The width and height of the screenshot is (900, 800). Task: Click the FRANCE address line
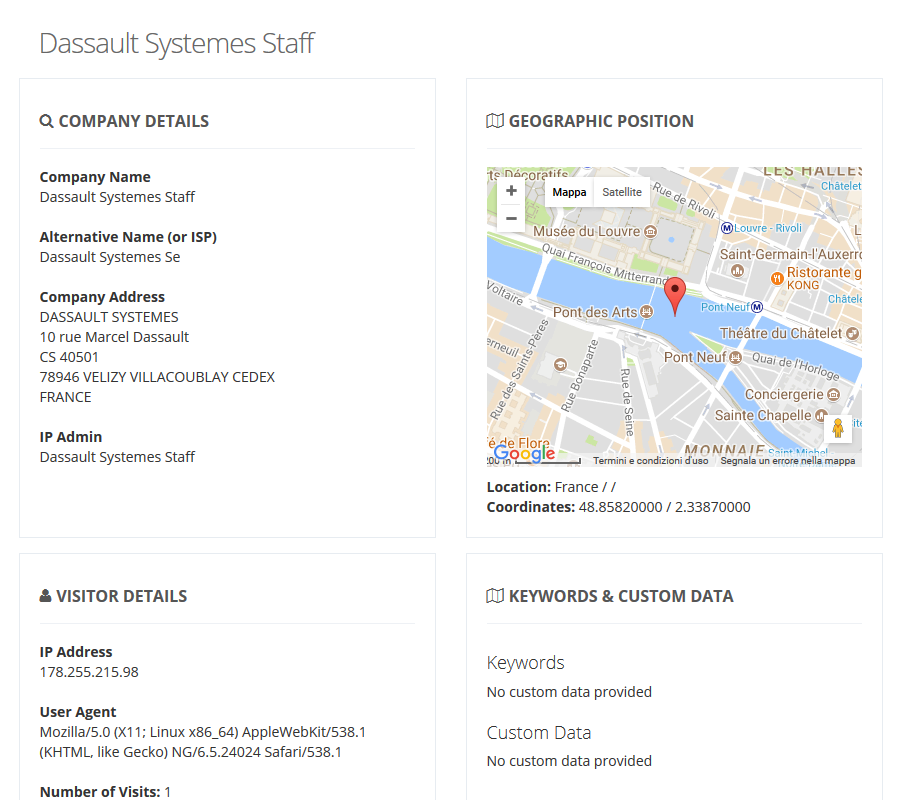coord(65,397)
